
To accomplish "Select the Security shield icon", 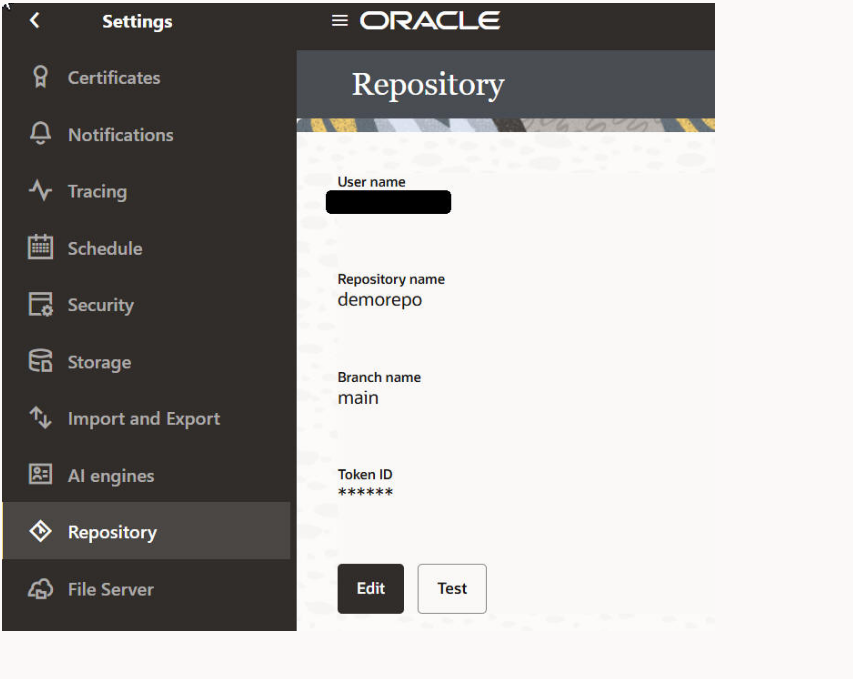I will [x=40, y=304].
